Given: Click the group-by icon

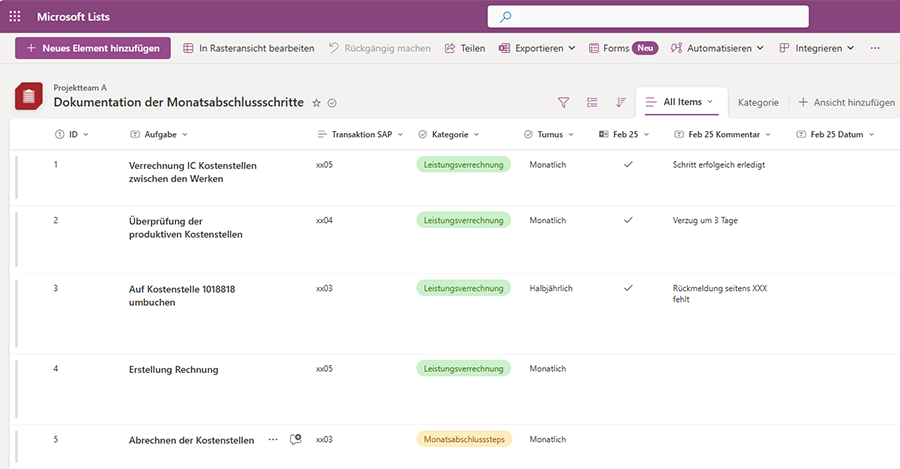Looking at the screenshot, I should (x=592, y=102).
